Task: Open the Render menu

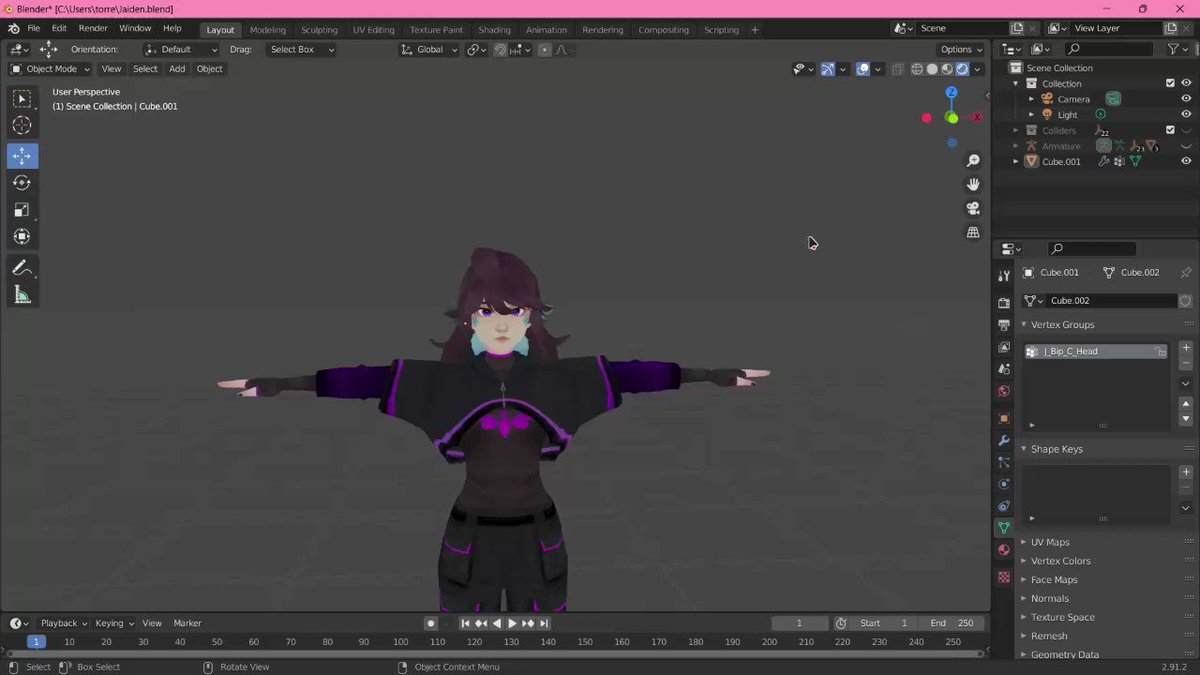Action: pyautogui.click(x=93, y=28)
